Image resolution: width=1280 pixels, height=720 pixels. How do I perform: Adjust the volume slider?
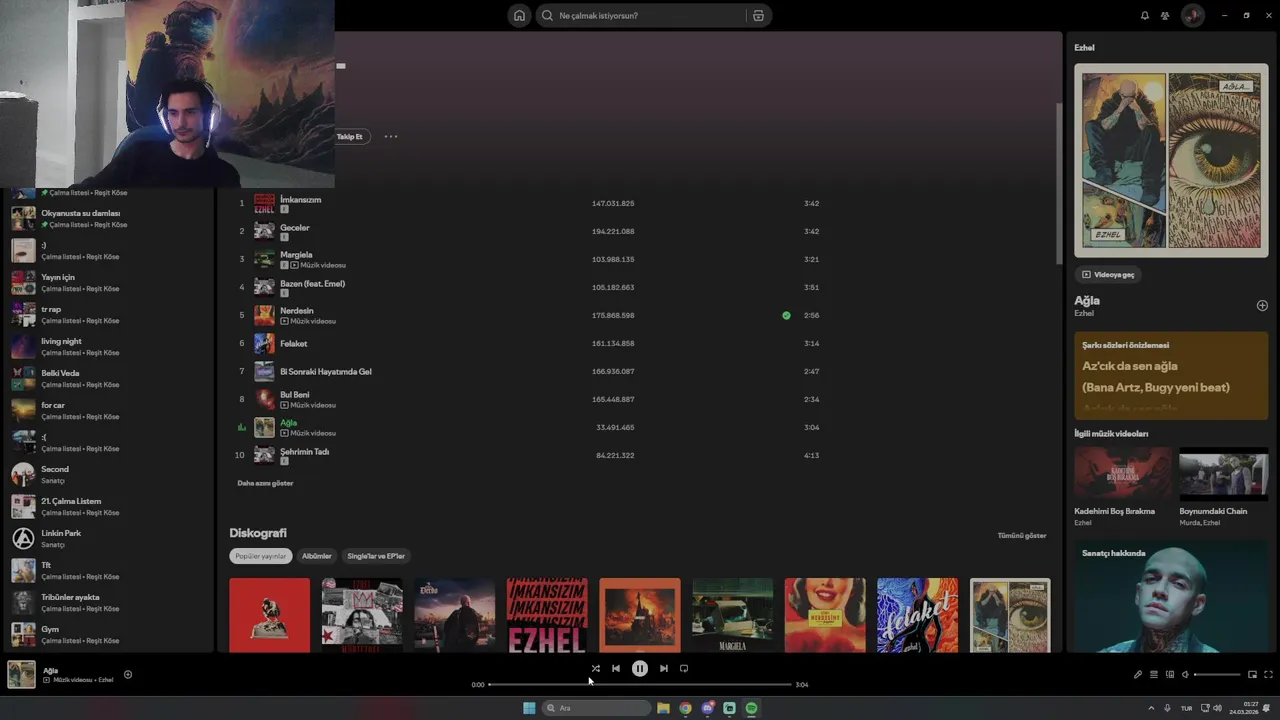point(1217,675)
